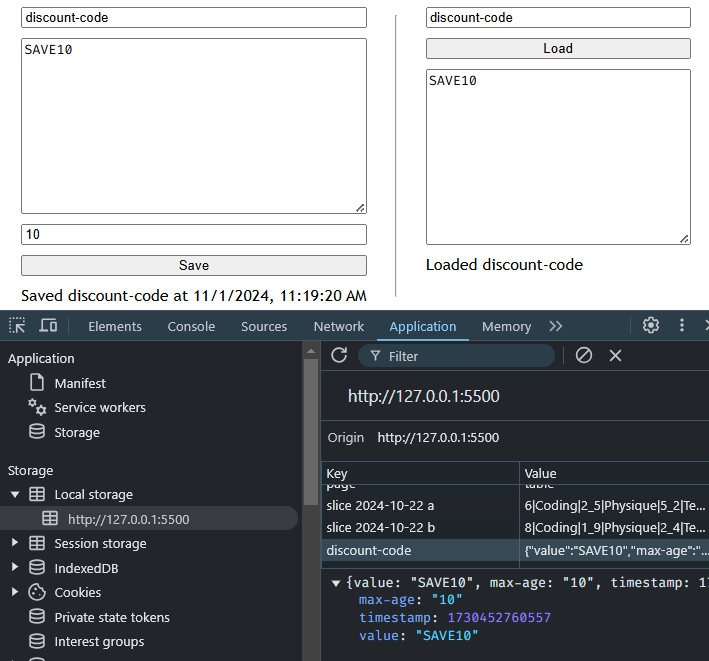Viewport: 709px width, 661px height.
Task: Select the http://127.0.0.1:5500 local storage entry
Action: 149,518
